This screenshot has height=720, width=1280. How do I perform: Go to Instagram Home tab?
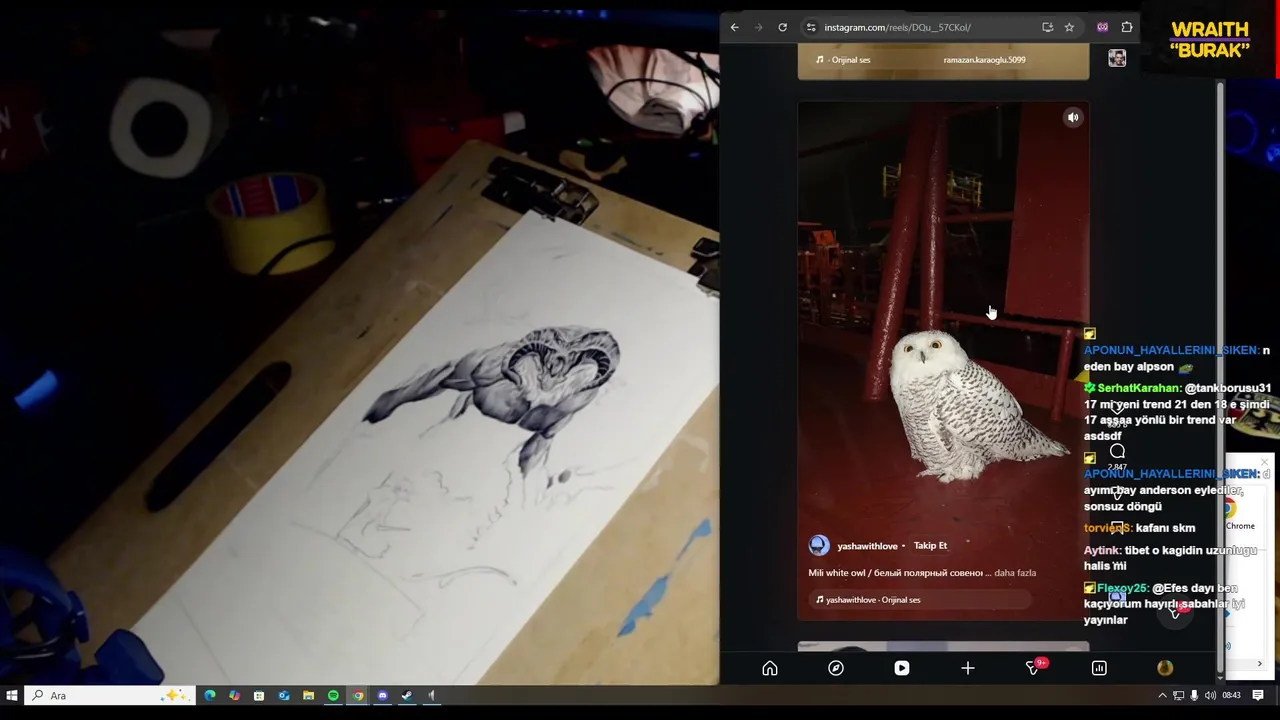770,668
